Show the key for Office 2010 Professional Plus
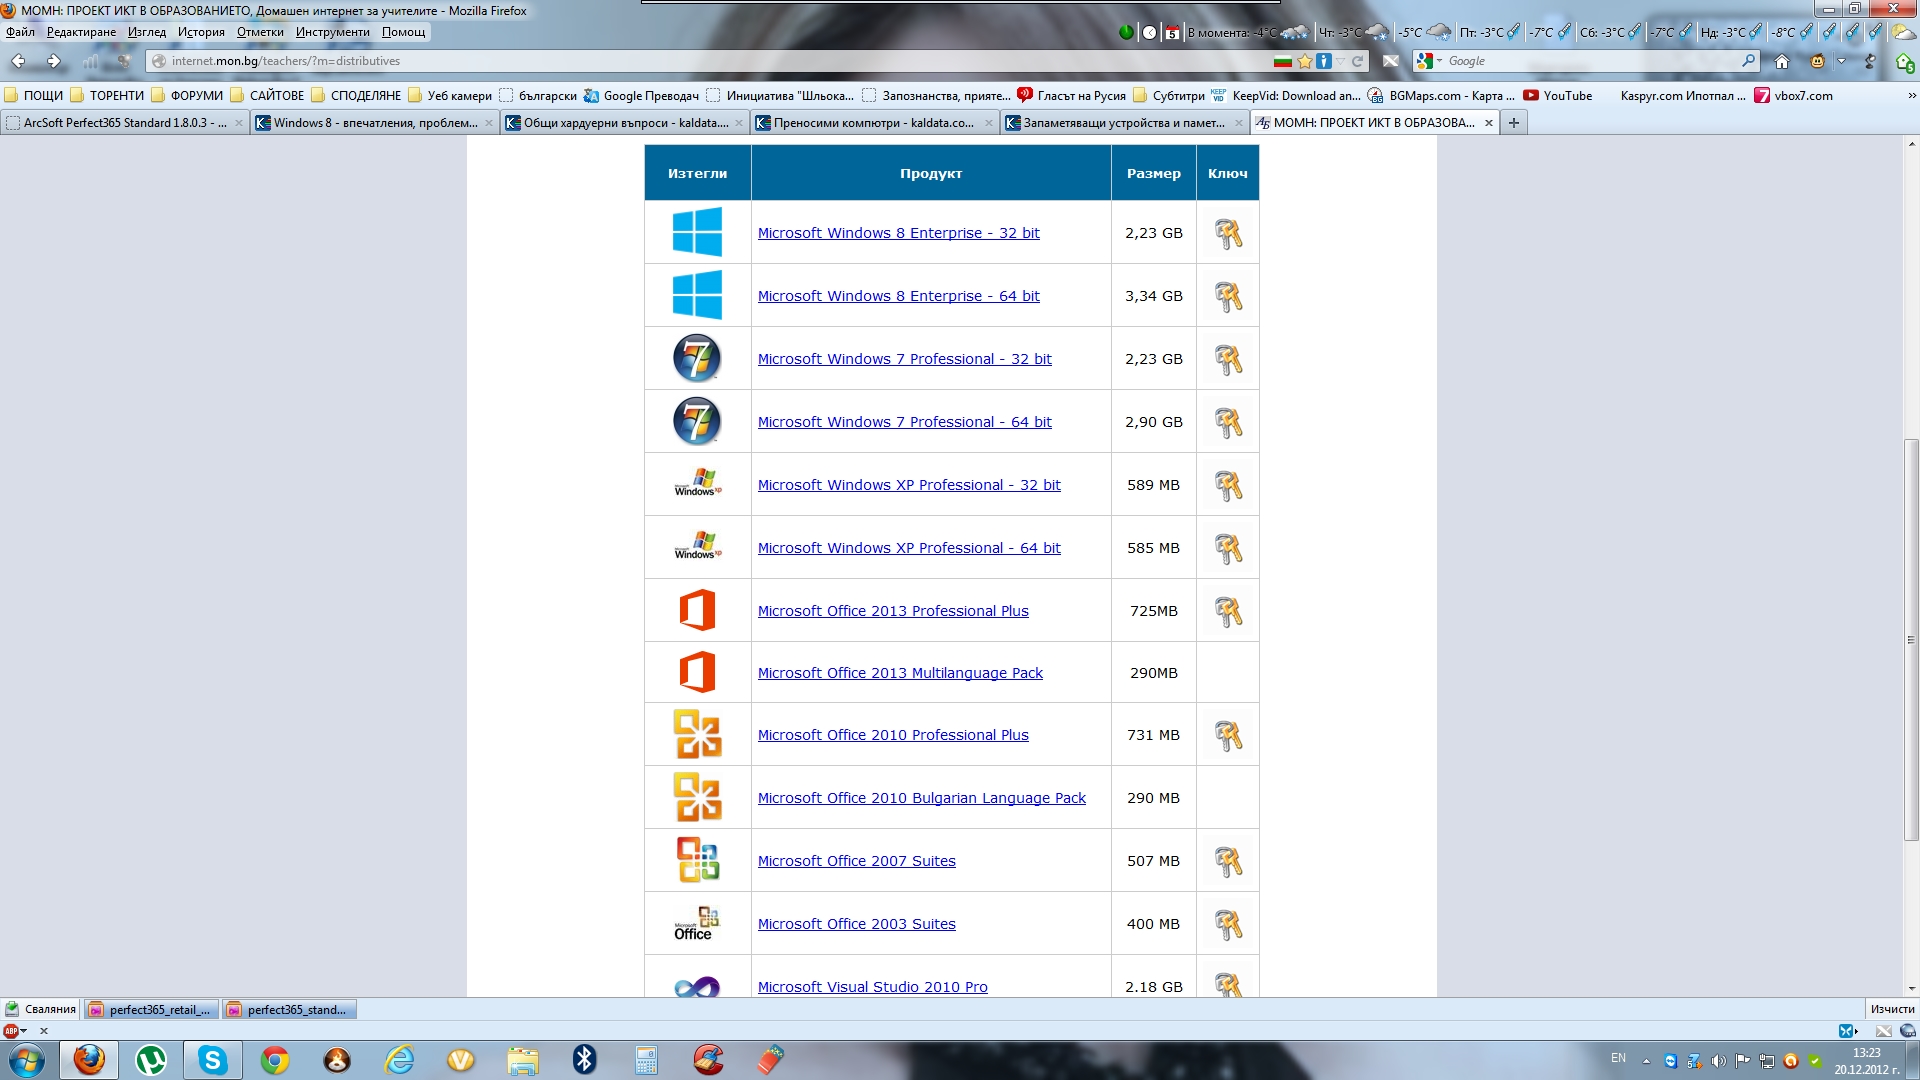This screenshot has height=1080, width=1920. point(1228,735)
